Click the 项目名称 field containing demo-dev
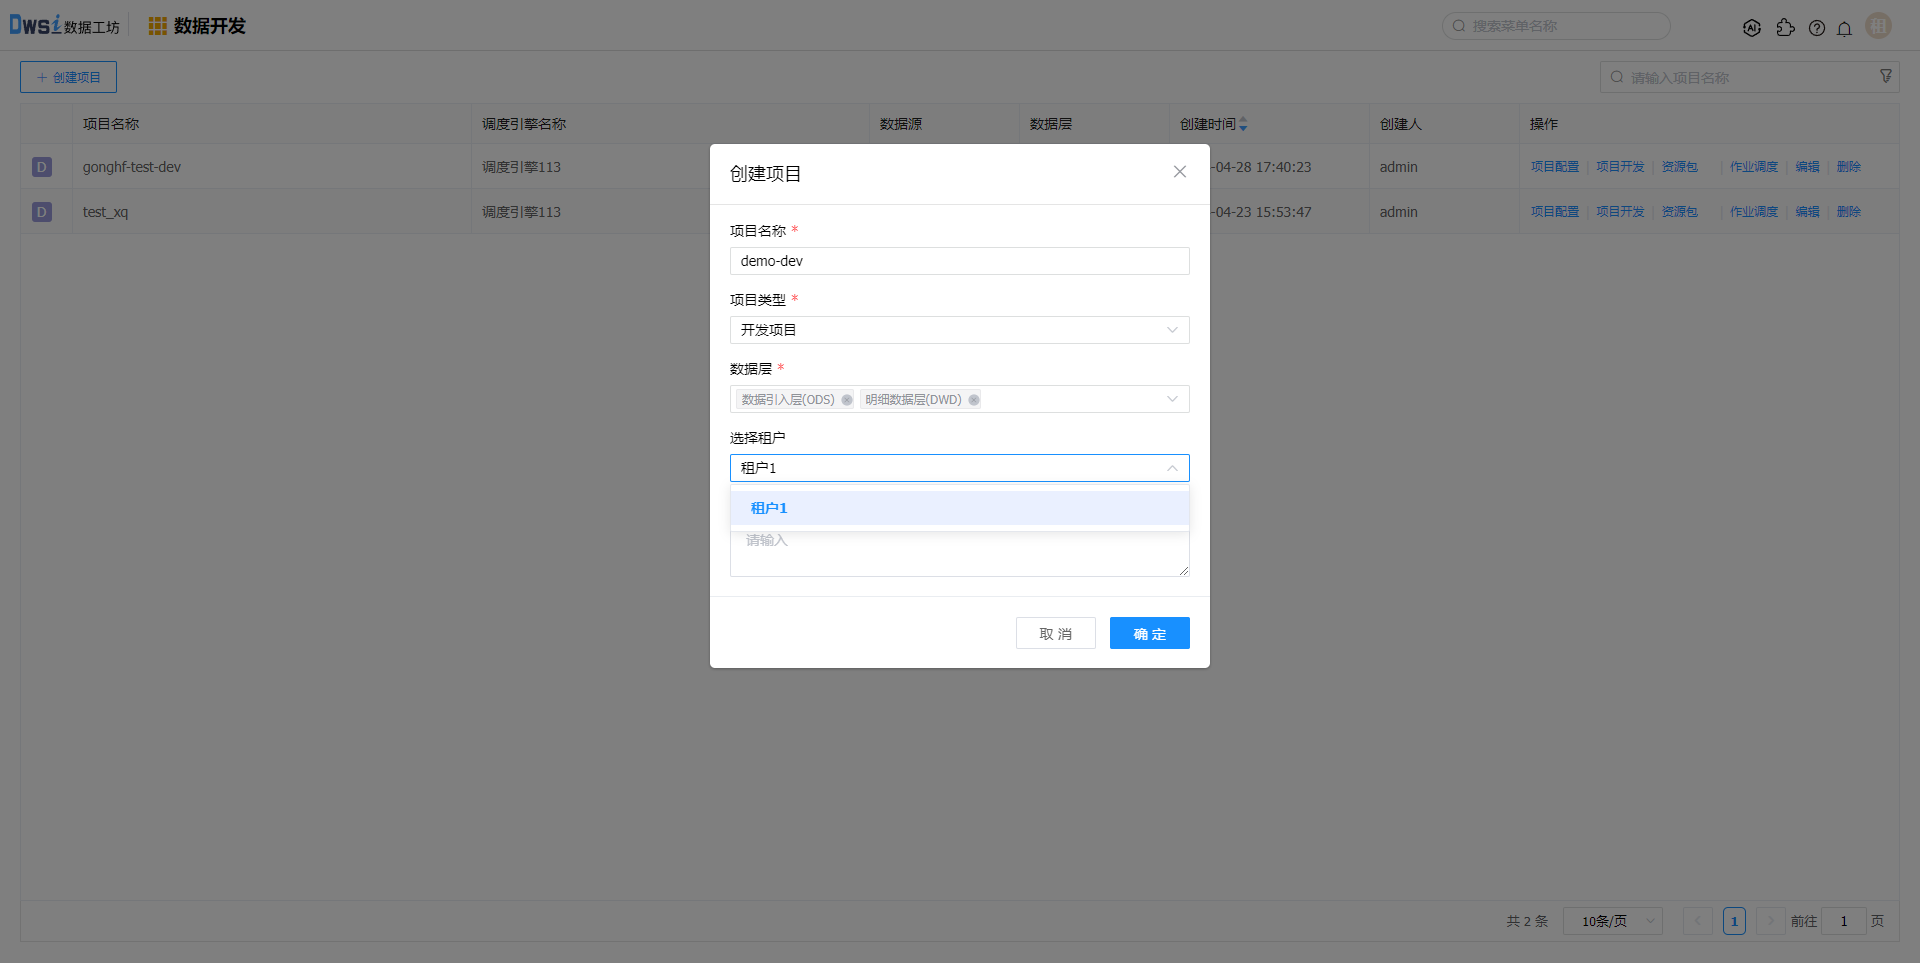Screen dimensions: 1920x963 (x=959, y=261)
